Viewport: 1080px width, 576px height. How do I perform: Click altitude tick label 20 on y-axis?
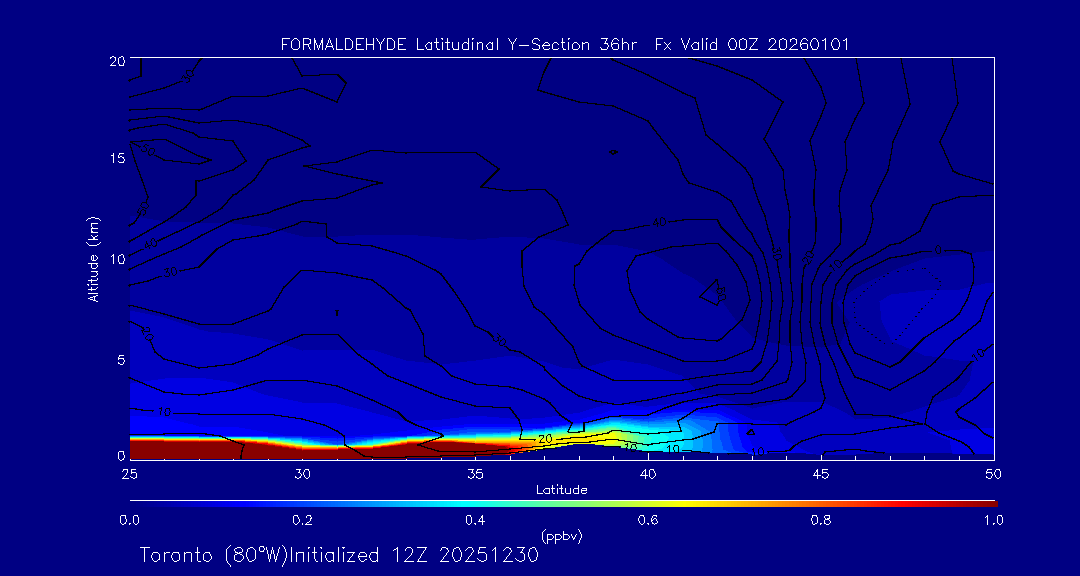coord(115,60)
